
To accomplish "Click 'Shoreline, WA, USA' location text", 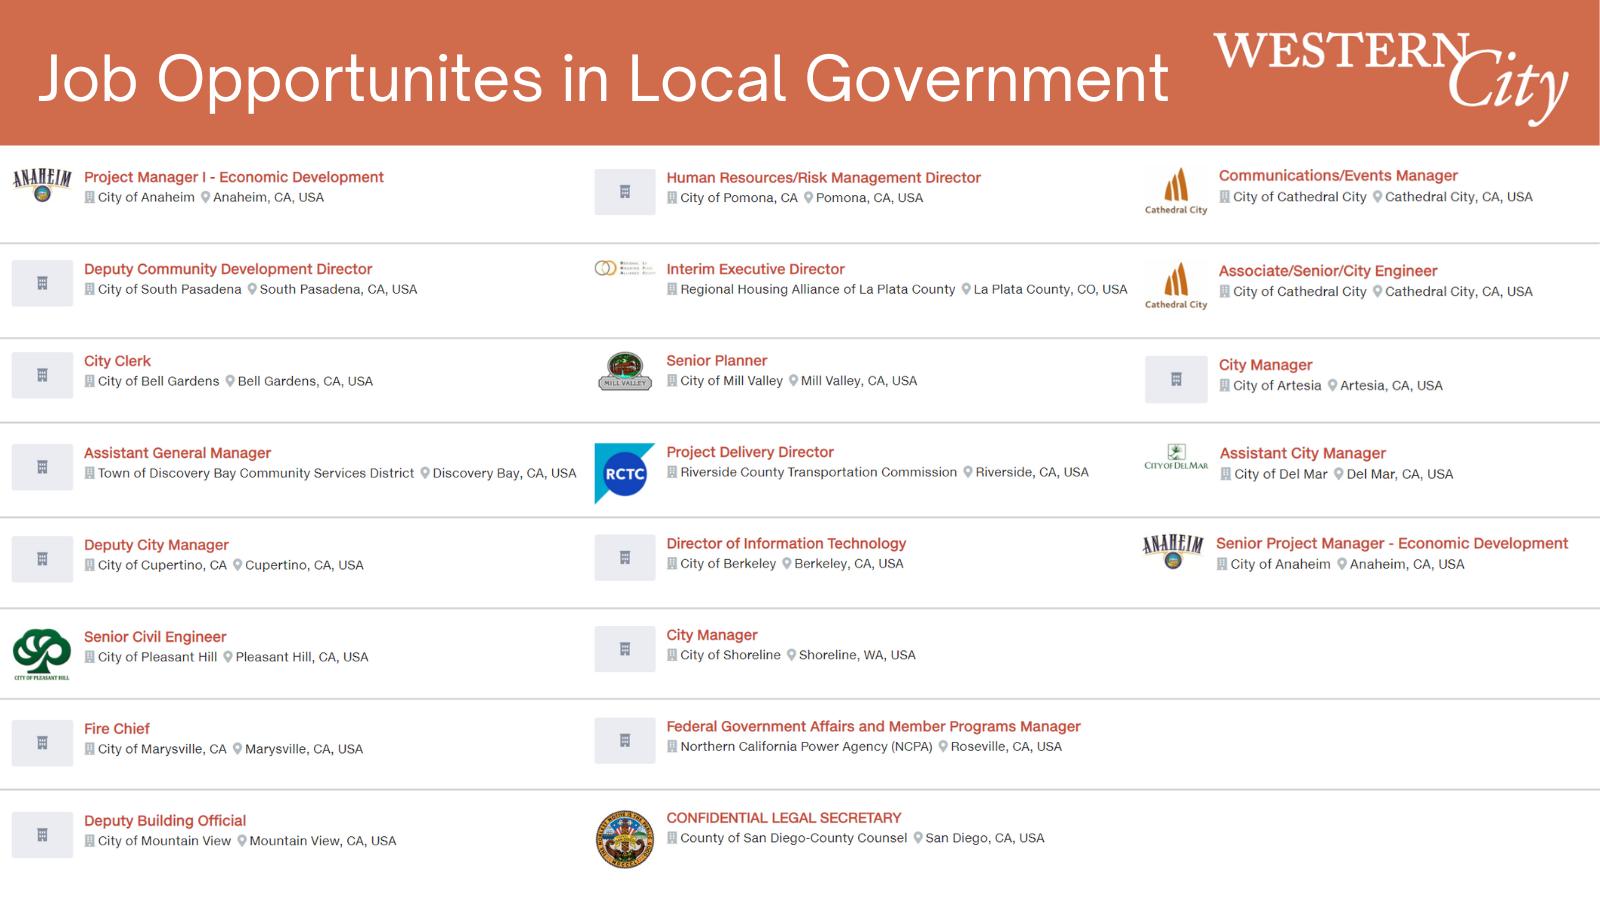I will pyautogui.click(x=857, y=655).
